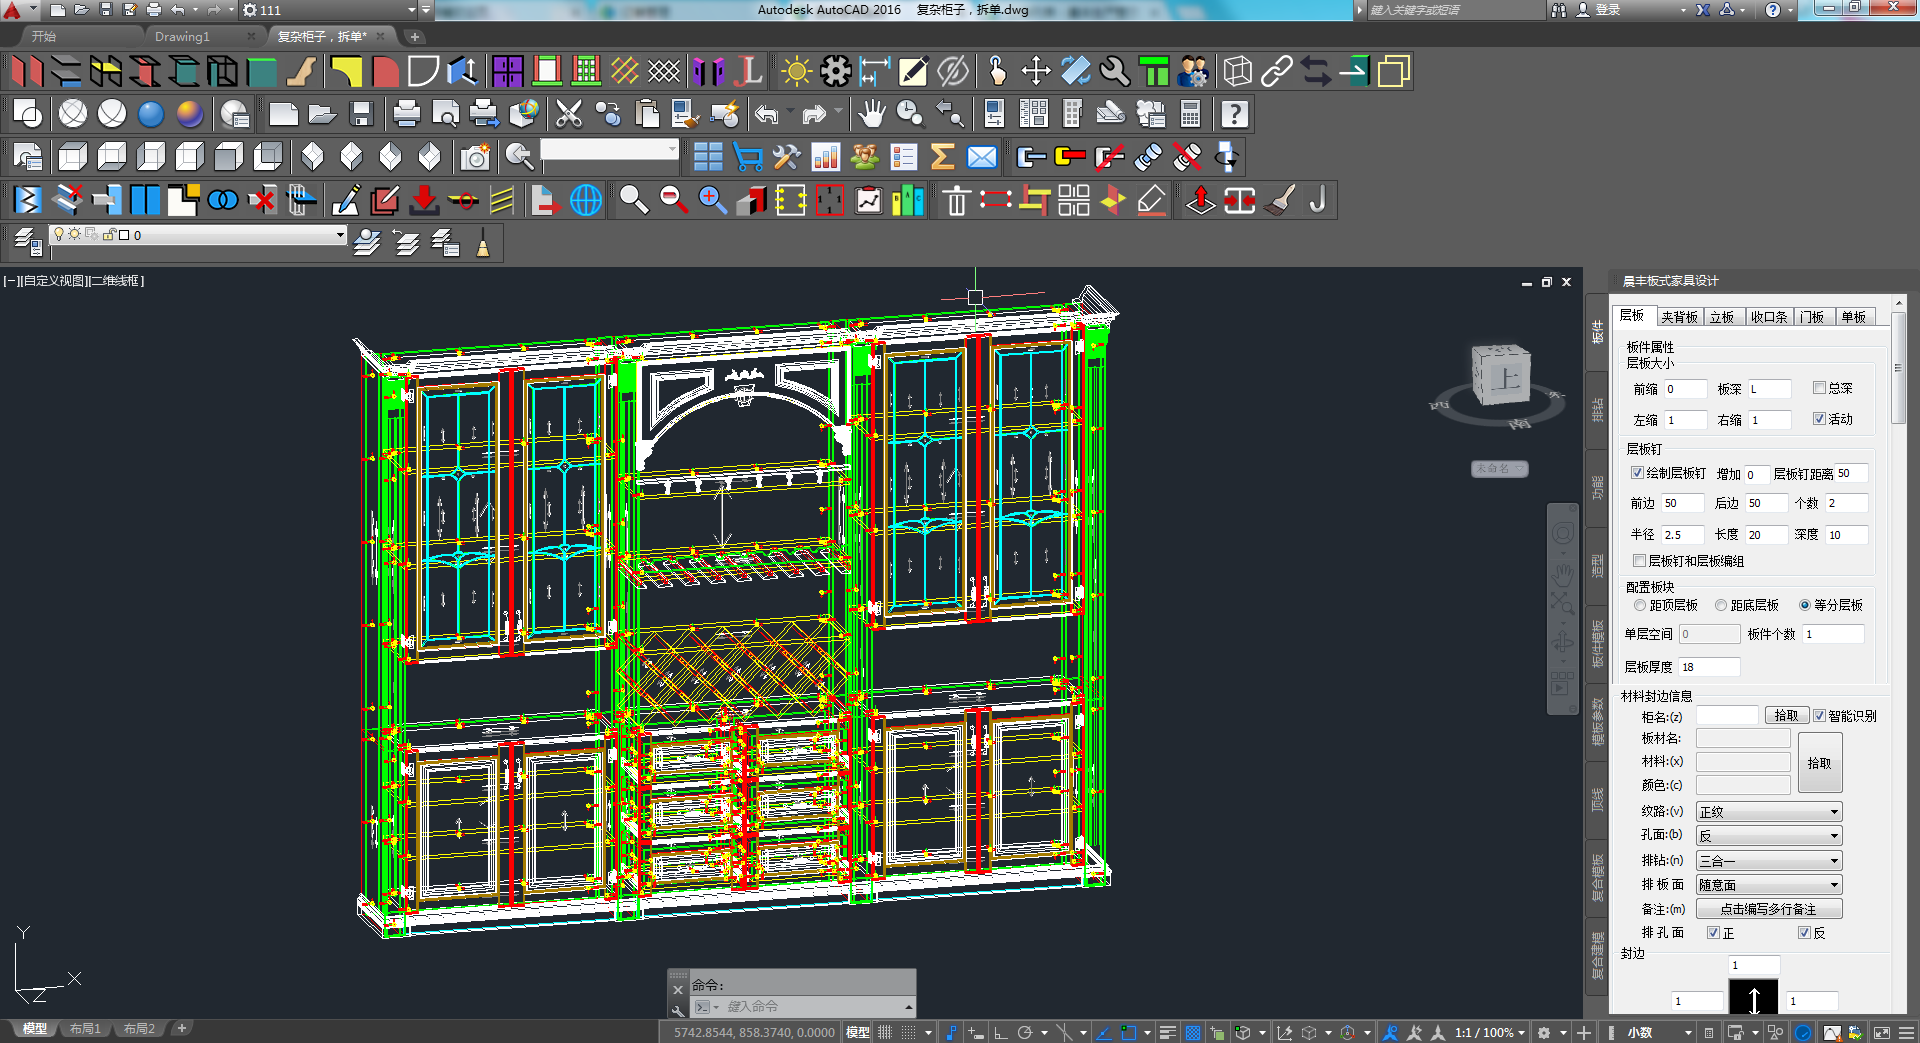Click the purple four-door cabinet icon
The height and width of the screenshot is (1043, 1920).
coord(507,71)
